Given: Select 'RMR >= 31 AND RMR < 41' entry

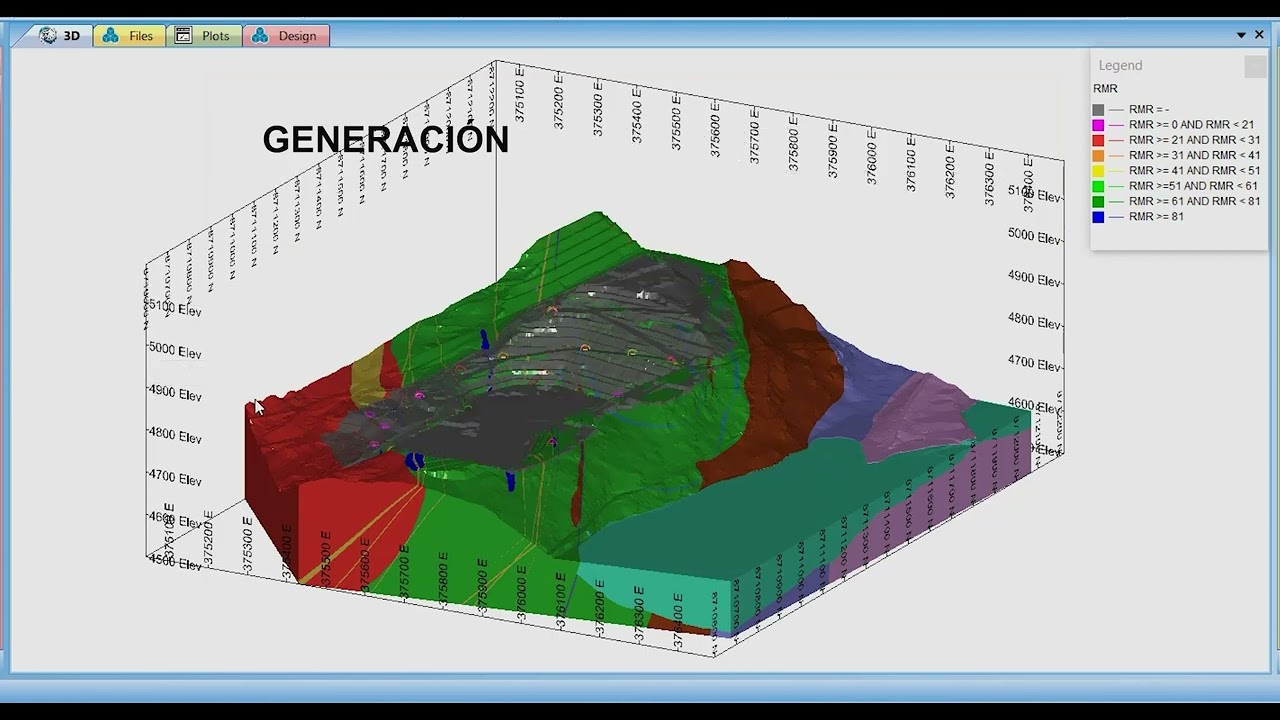Looking at the screenshot, I should click(1195, 156).
